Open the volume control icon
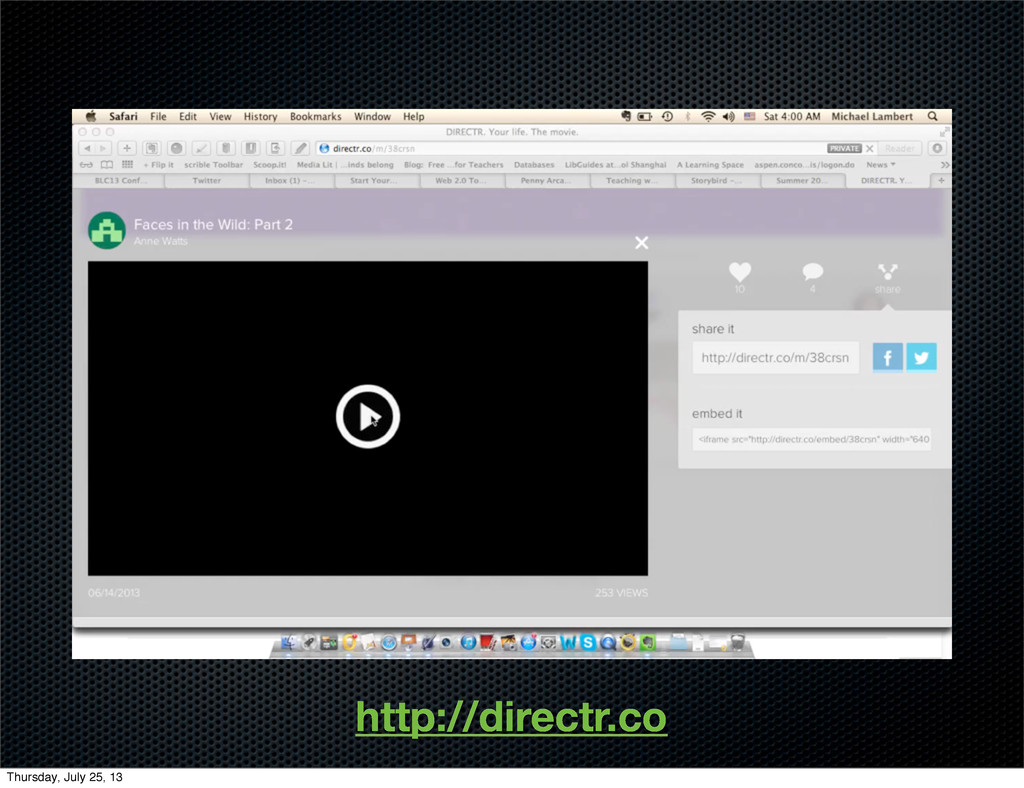Image resolution: width=1024 pixels, height=788 pixels. click(729, 116)
